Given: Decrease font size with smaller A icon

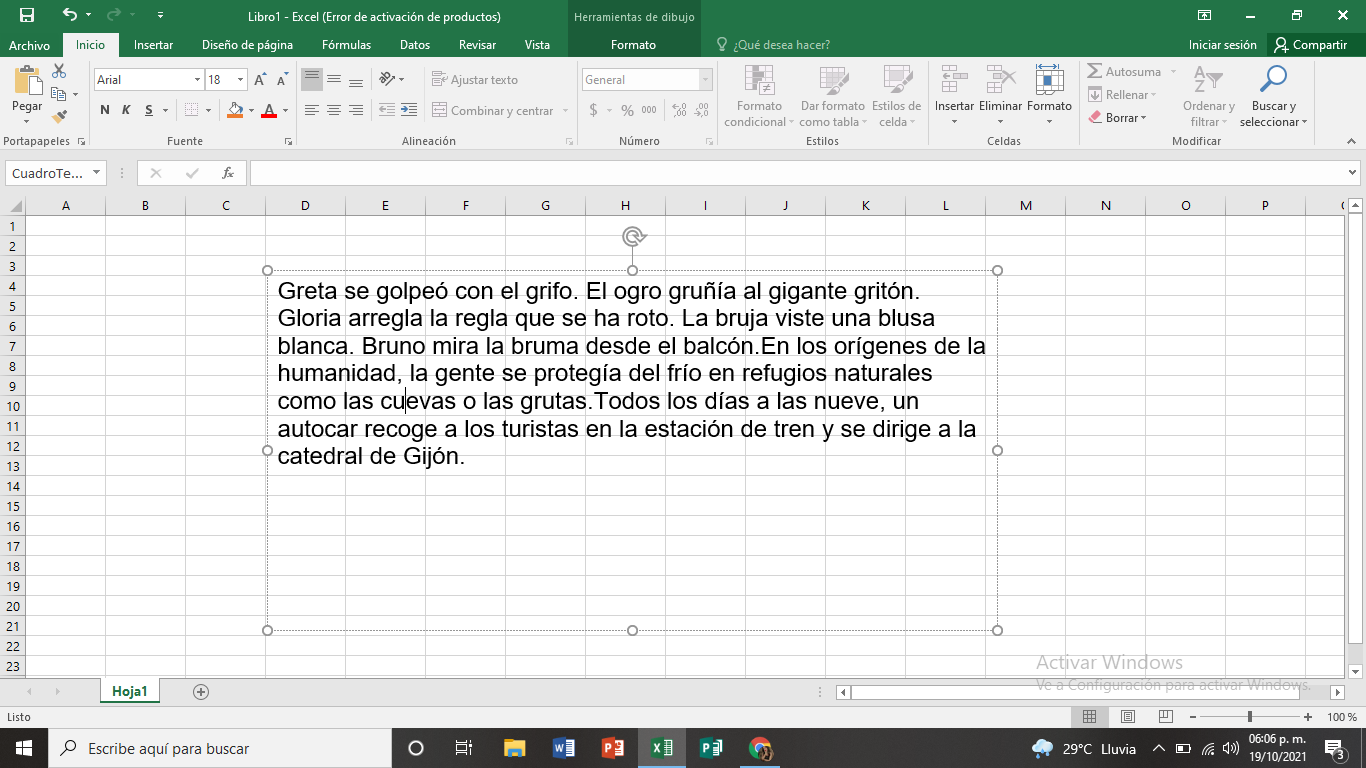Looking at the screenshot, I should coord(284,80).
